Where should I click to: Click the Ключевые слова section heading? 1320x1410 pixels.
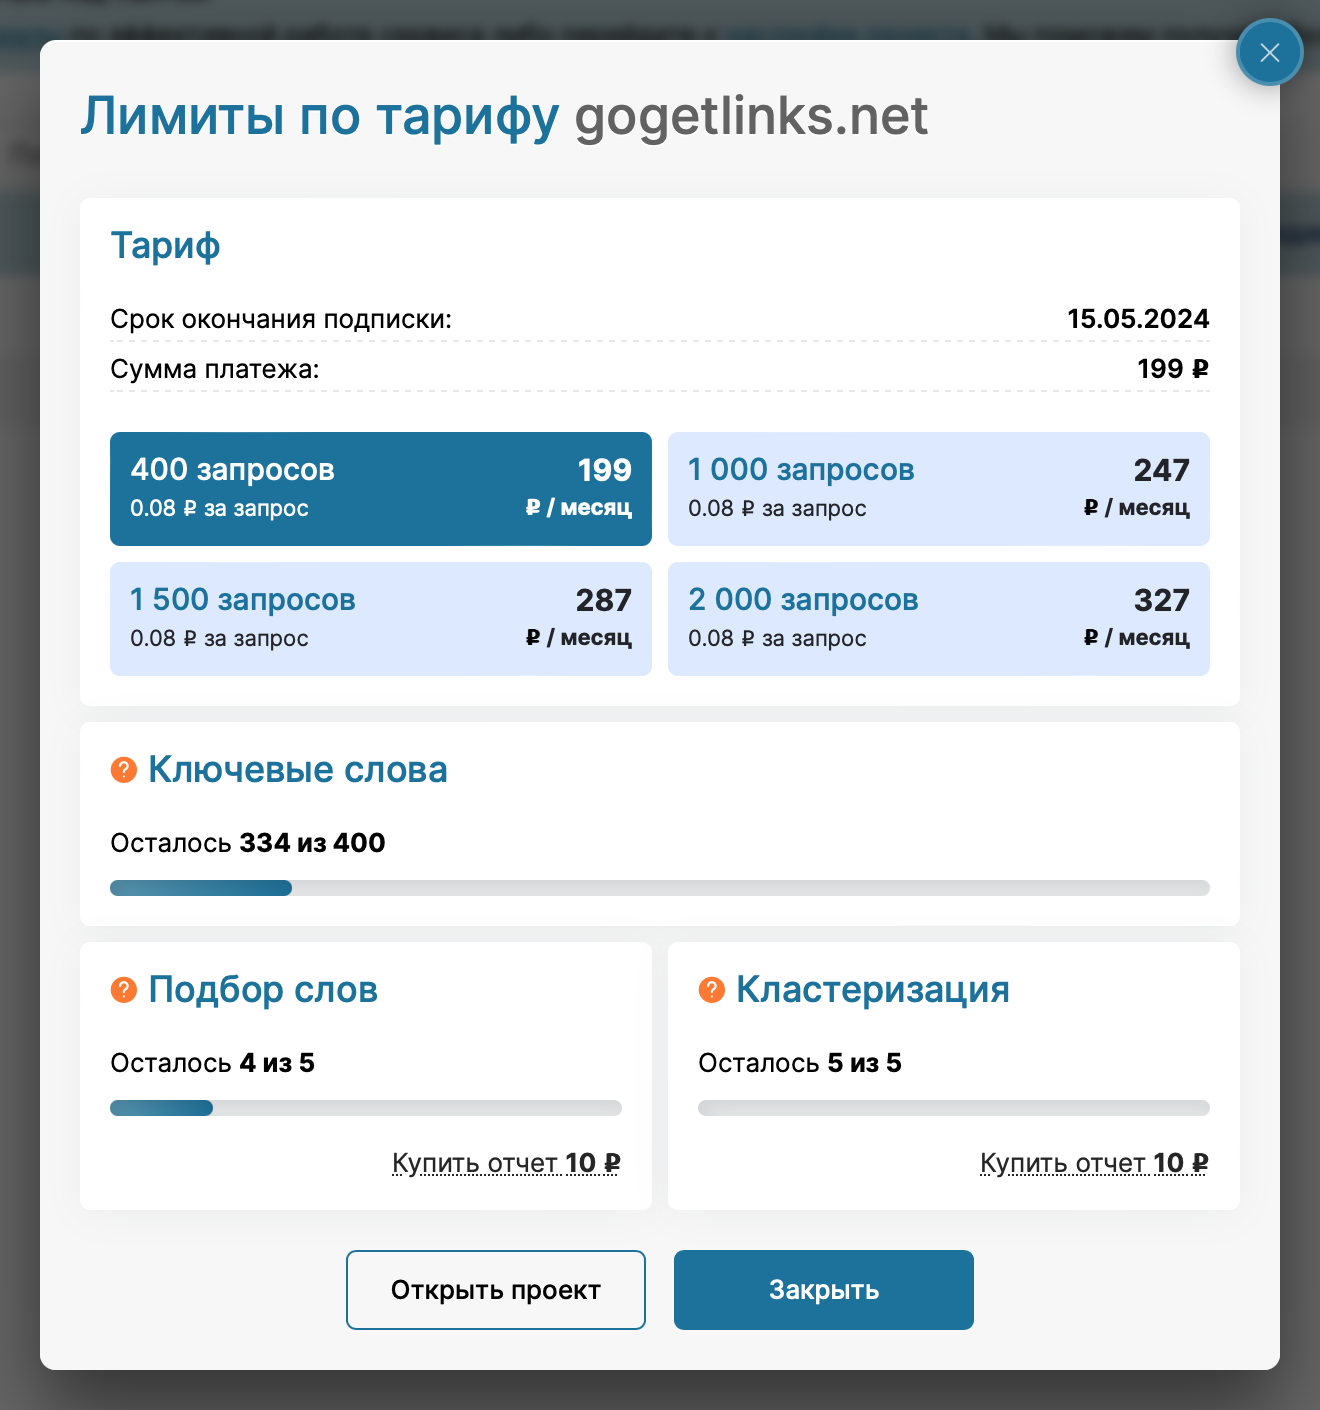tap(297, 770)
